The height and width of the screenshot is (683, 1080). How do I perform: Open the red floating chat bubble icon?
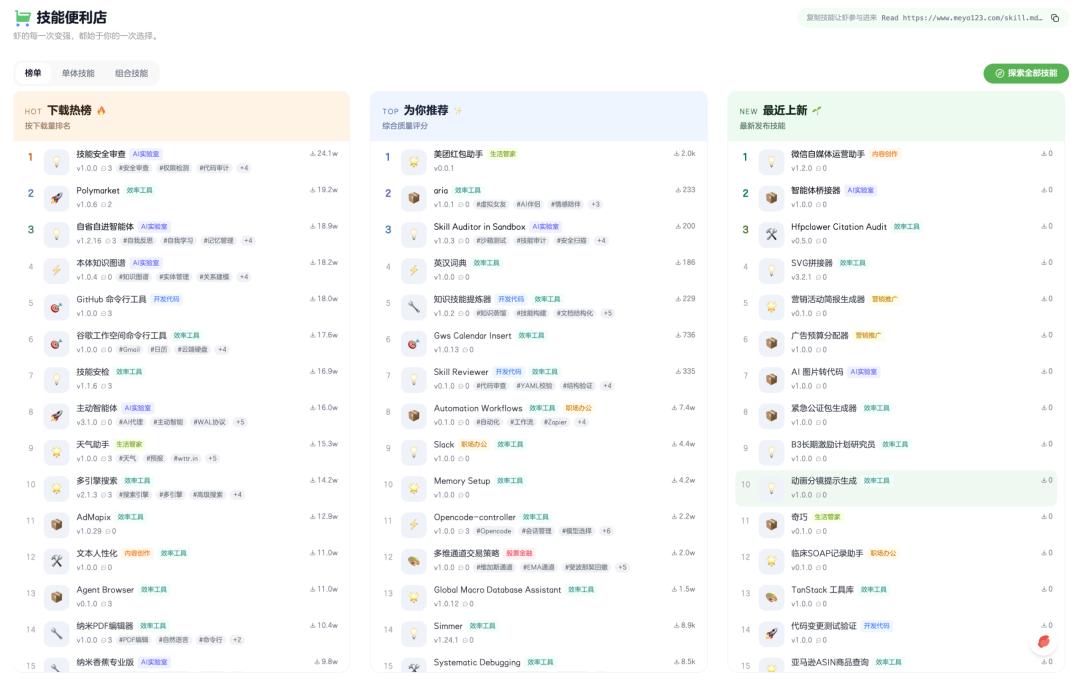click(1043, 642)
